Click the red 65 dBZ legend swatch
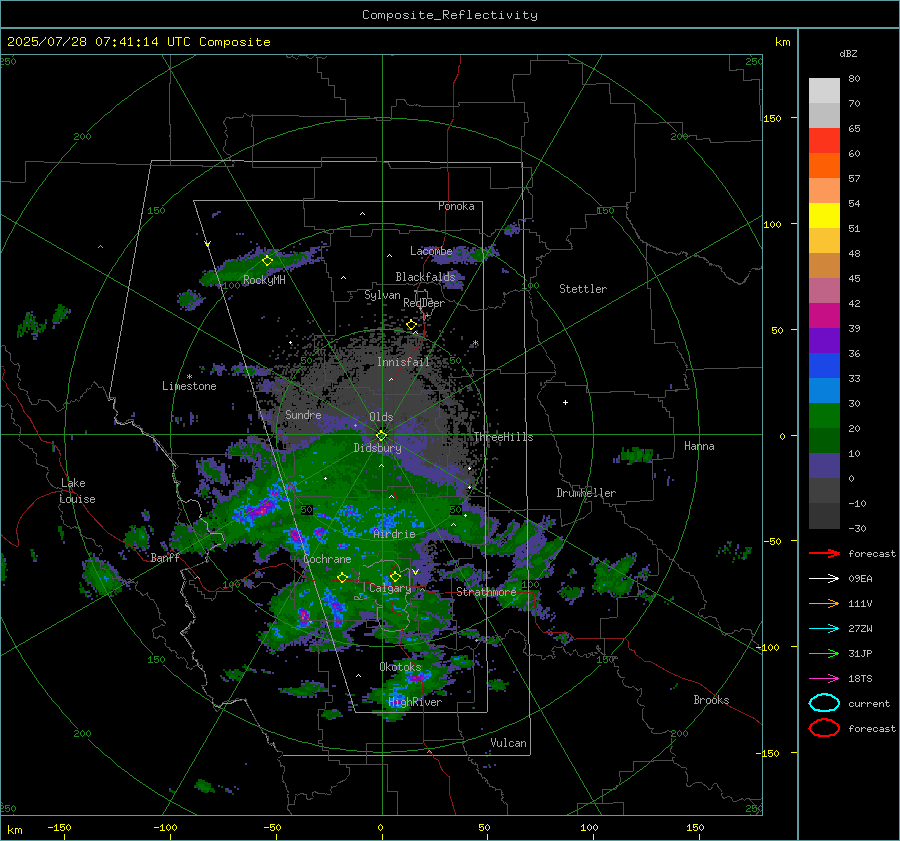The height and width of the screenshot is (841, 900). 824,141
